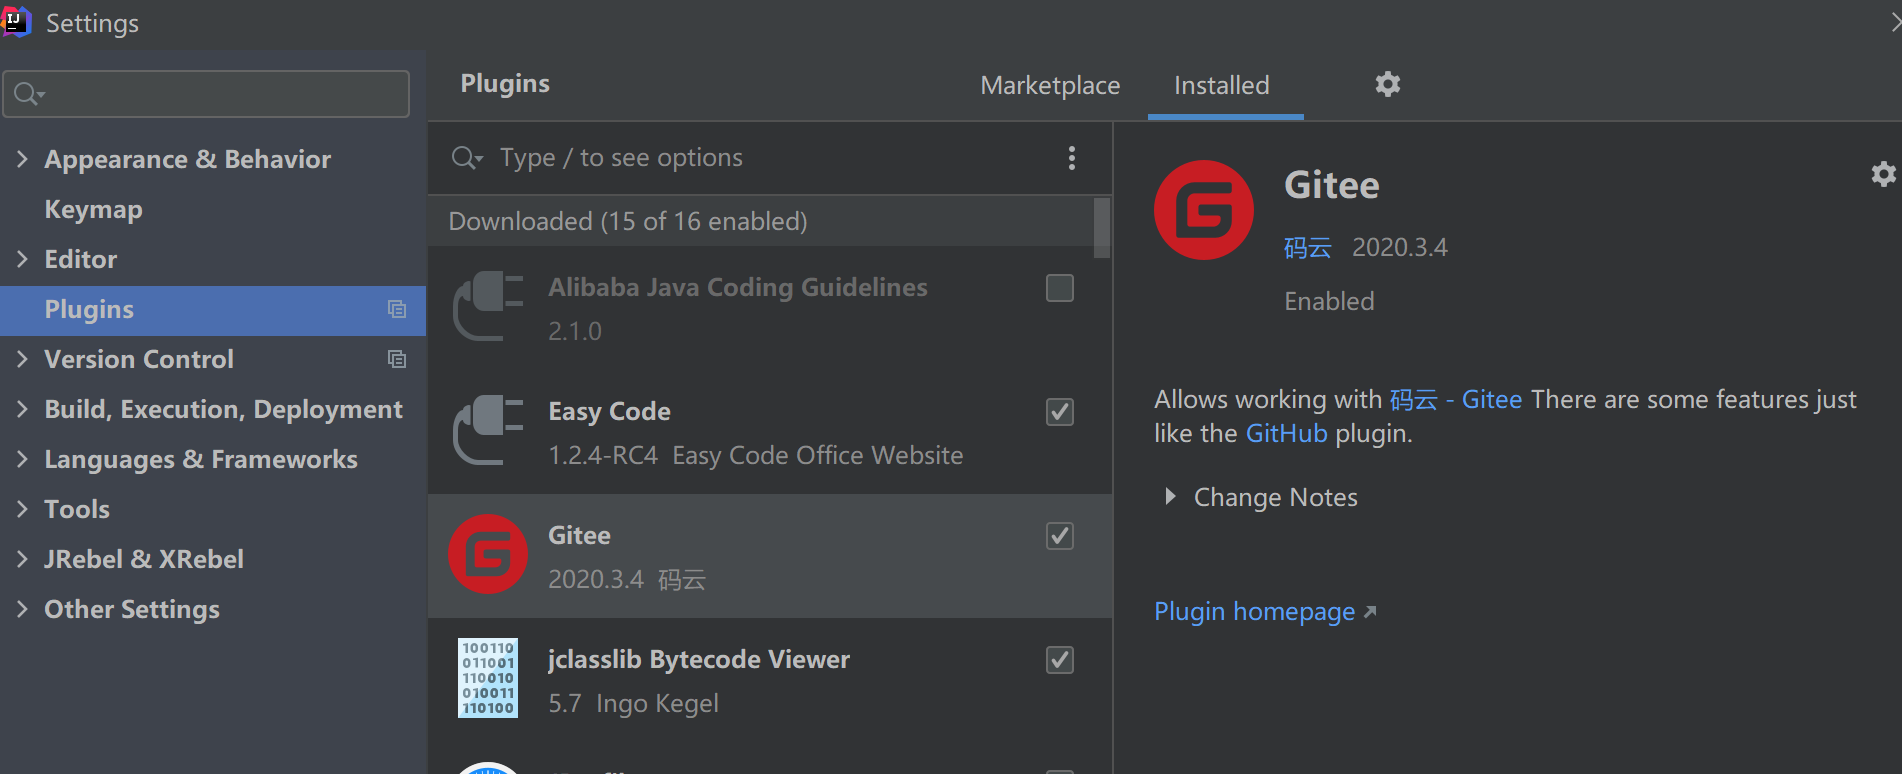Open the plugins manage gear menu

click(x=1387, y=84)
